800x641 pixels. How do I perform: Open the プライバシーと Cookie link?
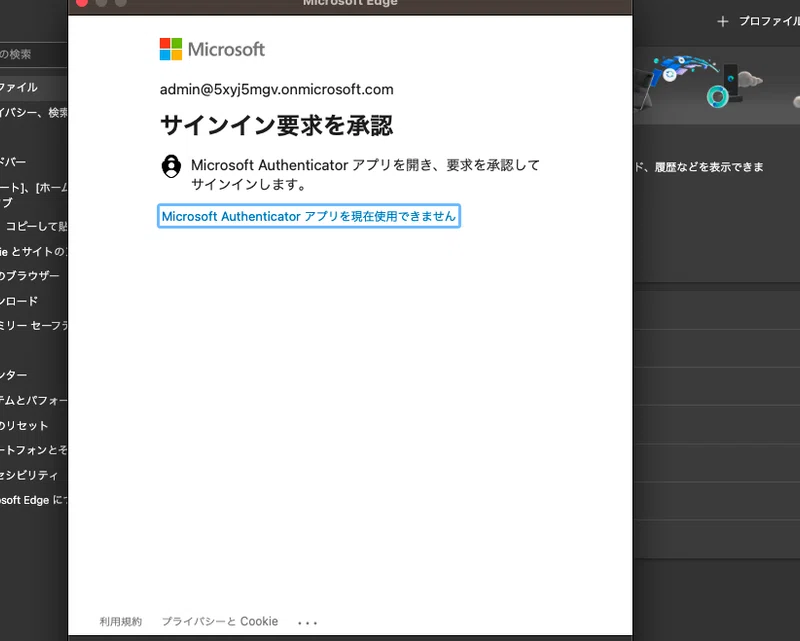click(x=220, y=621)
